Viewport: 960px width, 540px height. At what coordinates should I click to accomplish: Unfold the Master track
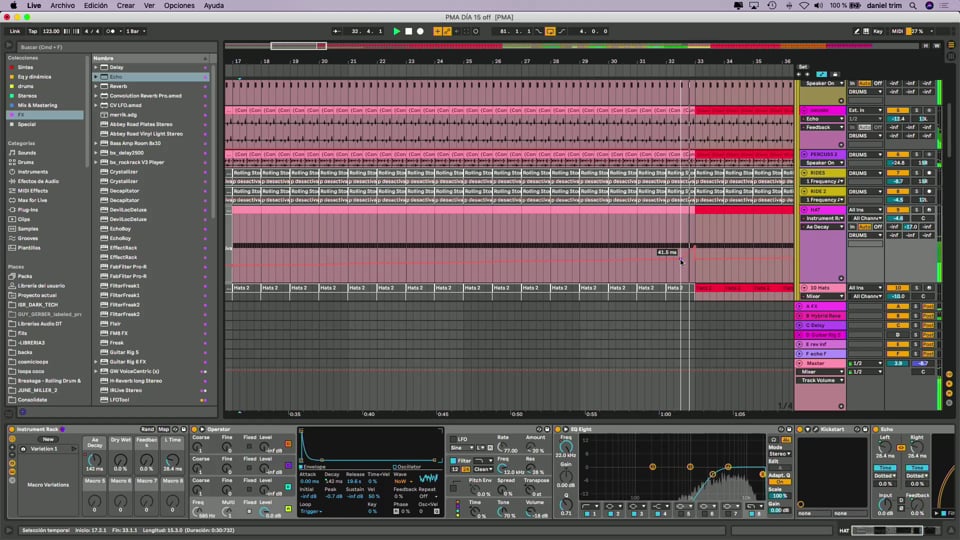tap(800, 363)
